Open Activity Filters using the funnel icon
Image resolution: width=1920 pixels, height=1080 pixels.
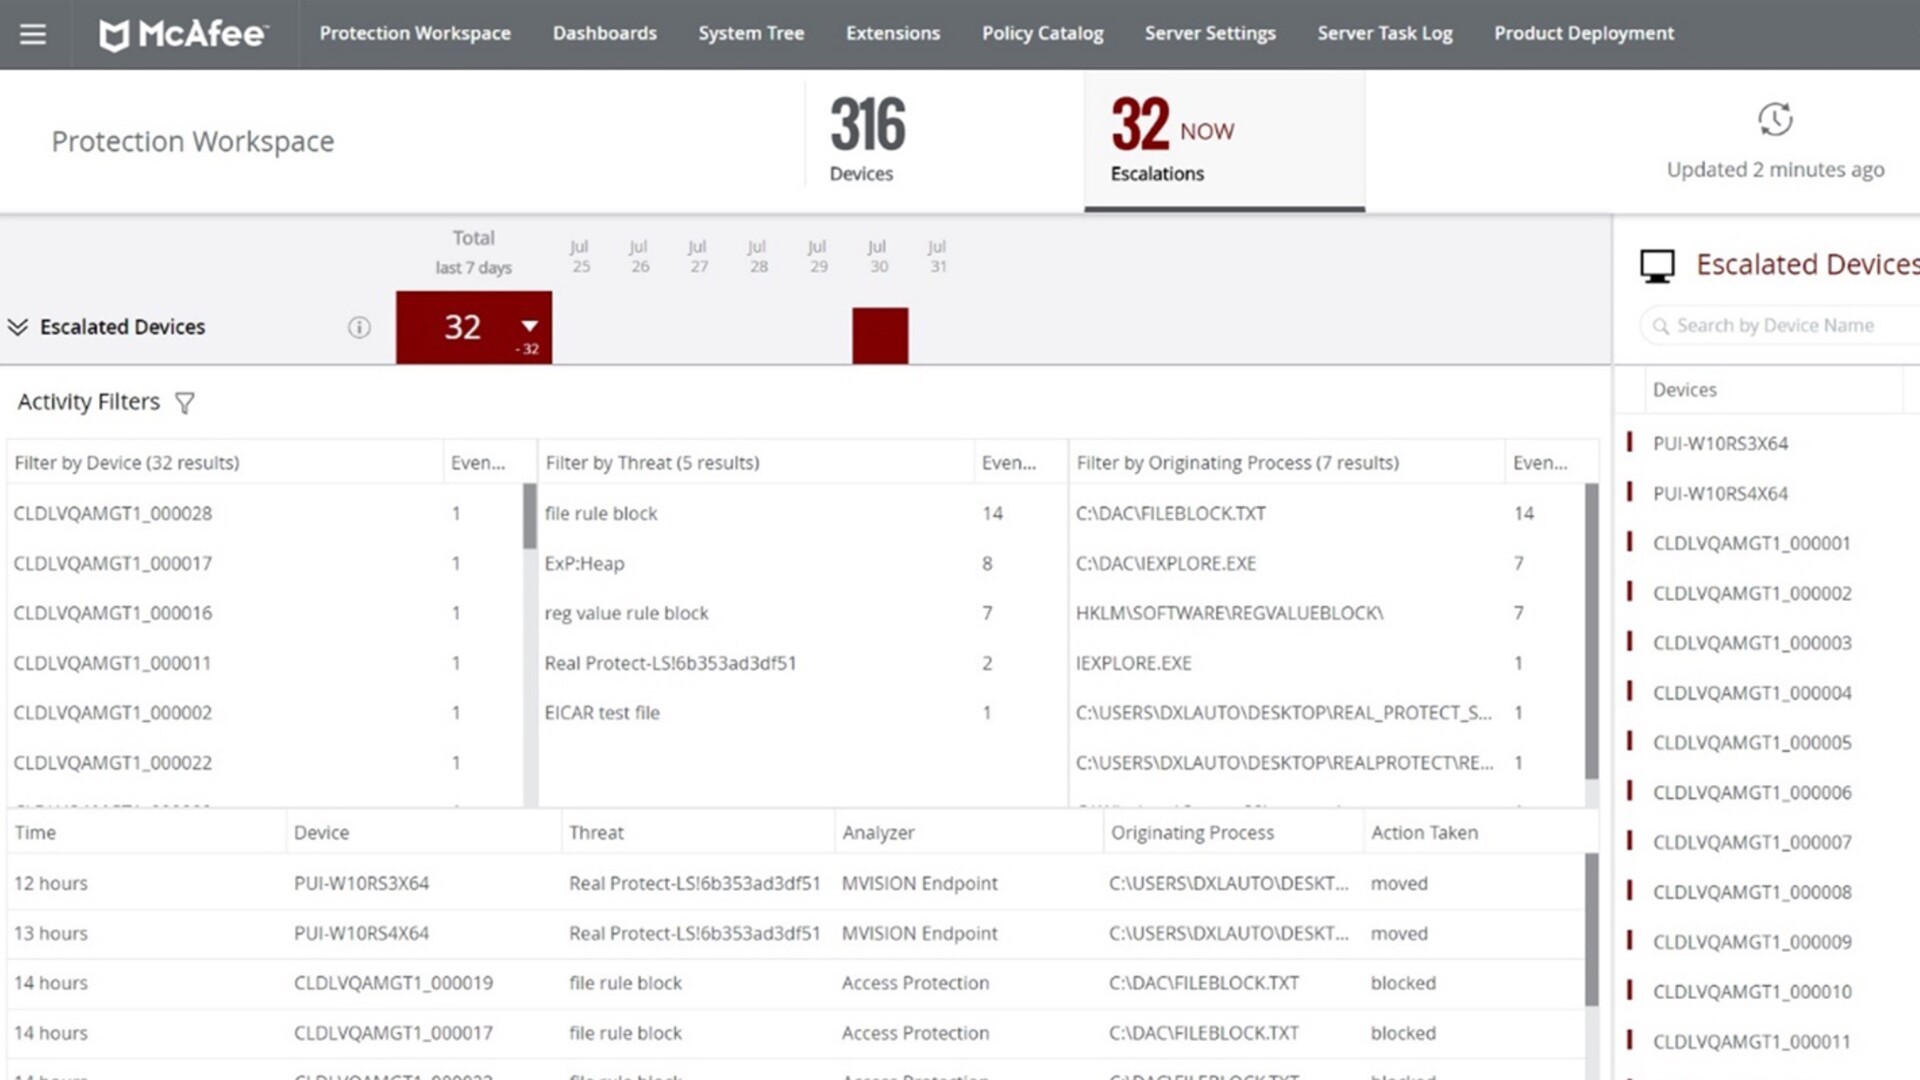pyautogui.click(x=185, y=404)
